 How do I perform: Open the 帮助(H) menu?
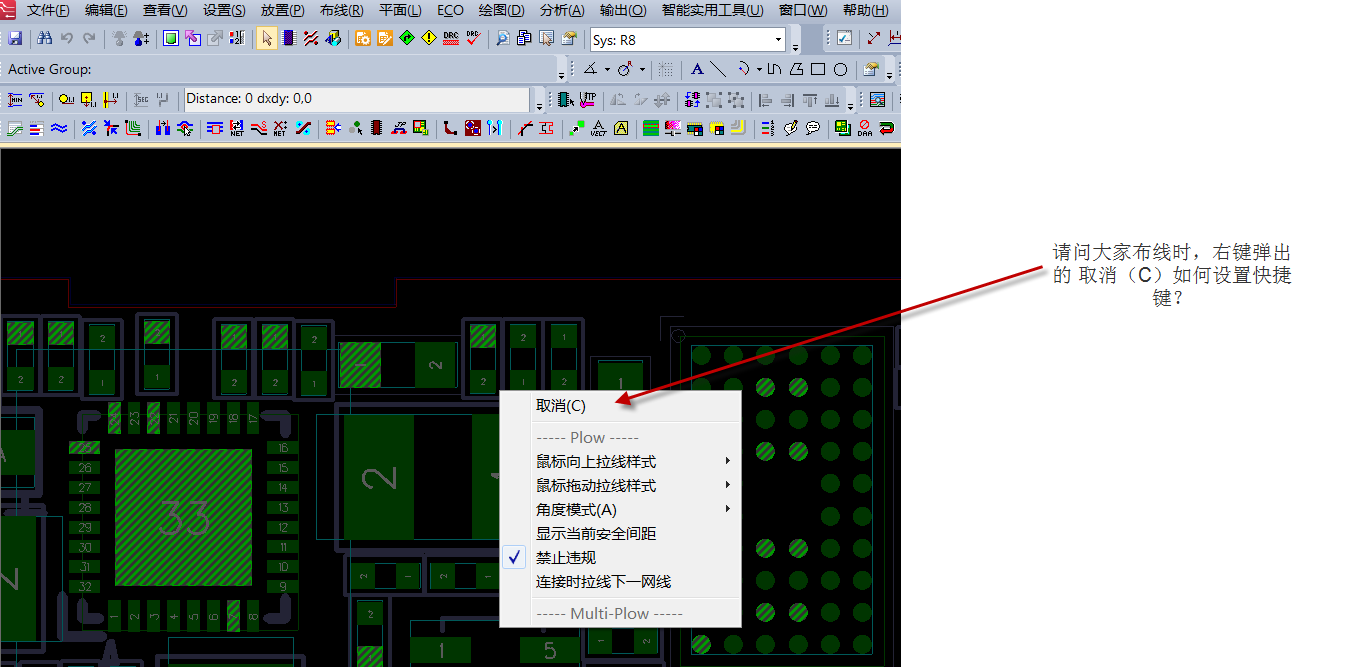coord(866,10)
